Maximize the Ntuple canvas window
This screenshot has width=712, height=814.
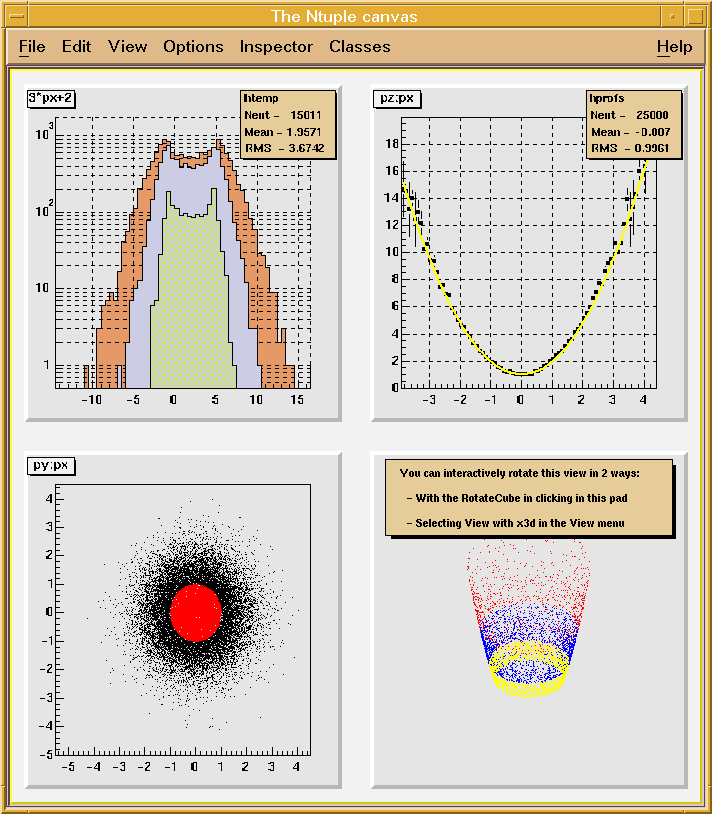[x=694, y=16]
